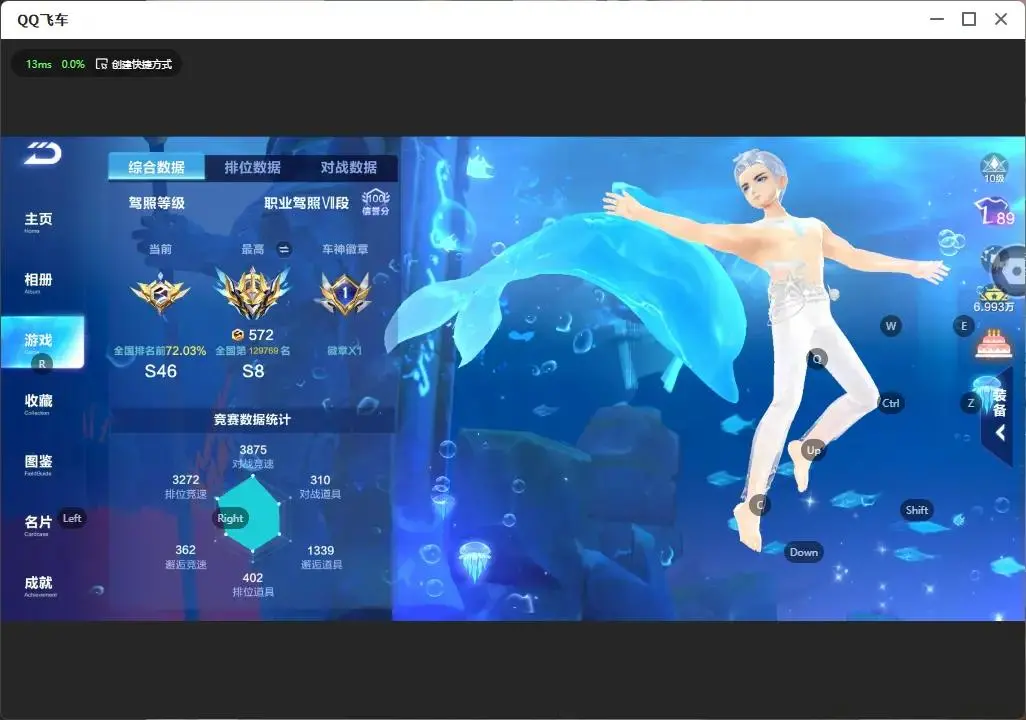Click the 362 邂逅竞速 stat
The width and height of the screenshot is (1026, 720).
[x=185, y=556]
